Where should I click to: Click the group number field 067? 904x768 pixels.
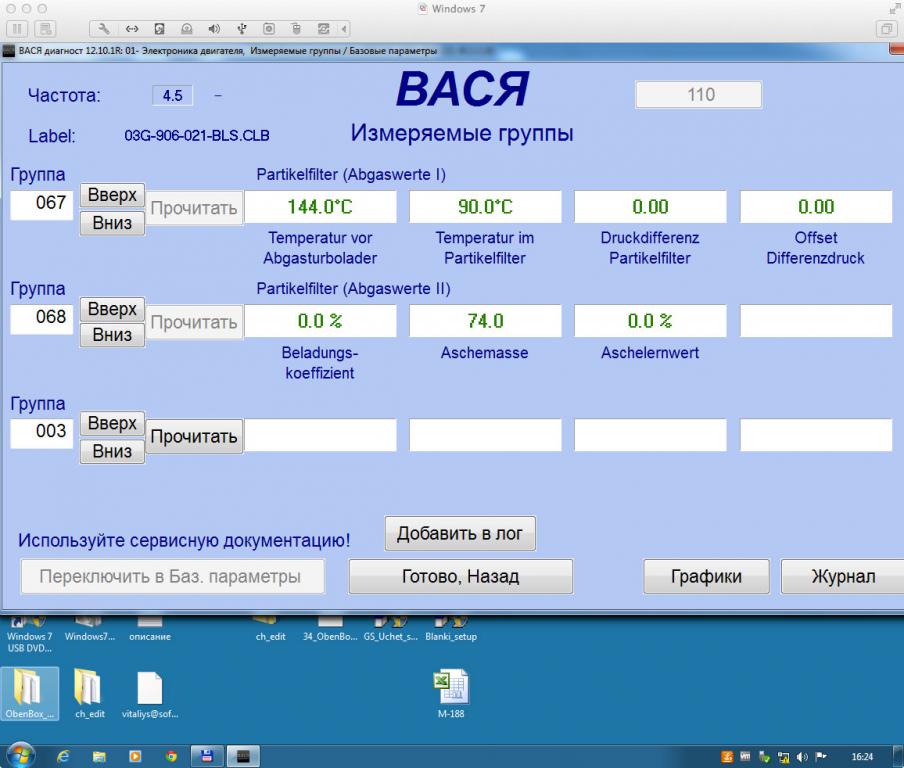[x=42, y=204]
